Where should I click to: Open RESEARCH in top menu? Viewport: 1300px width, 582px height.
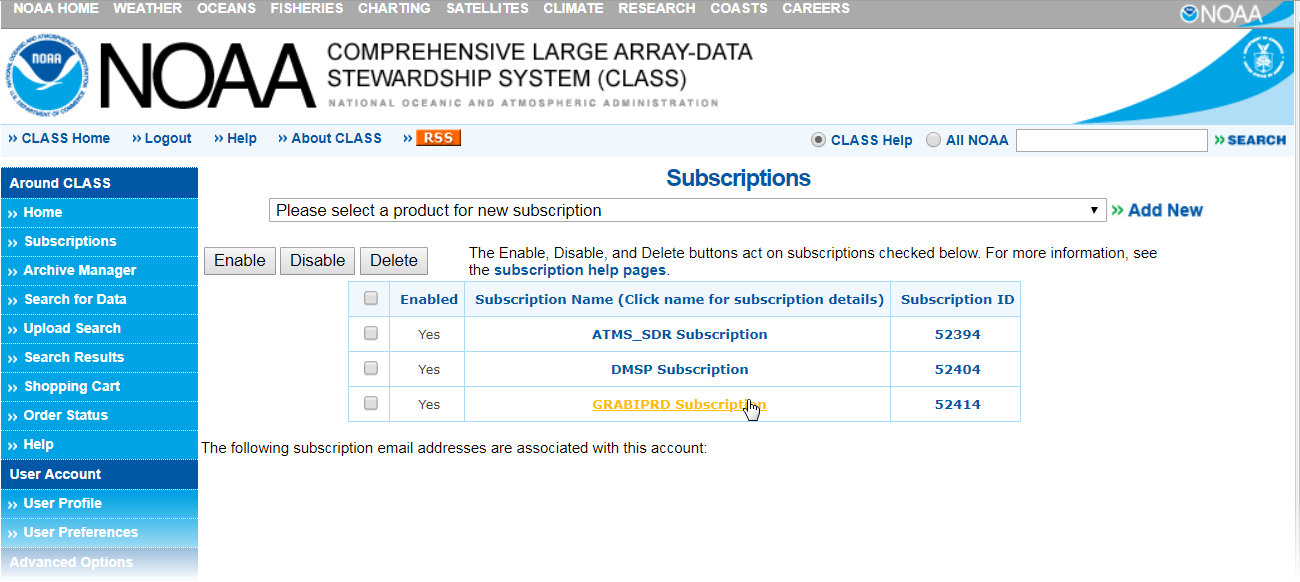657,8
